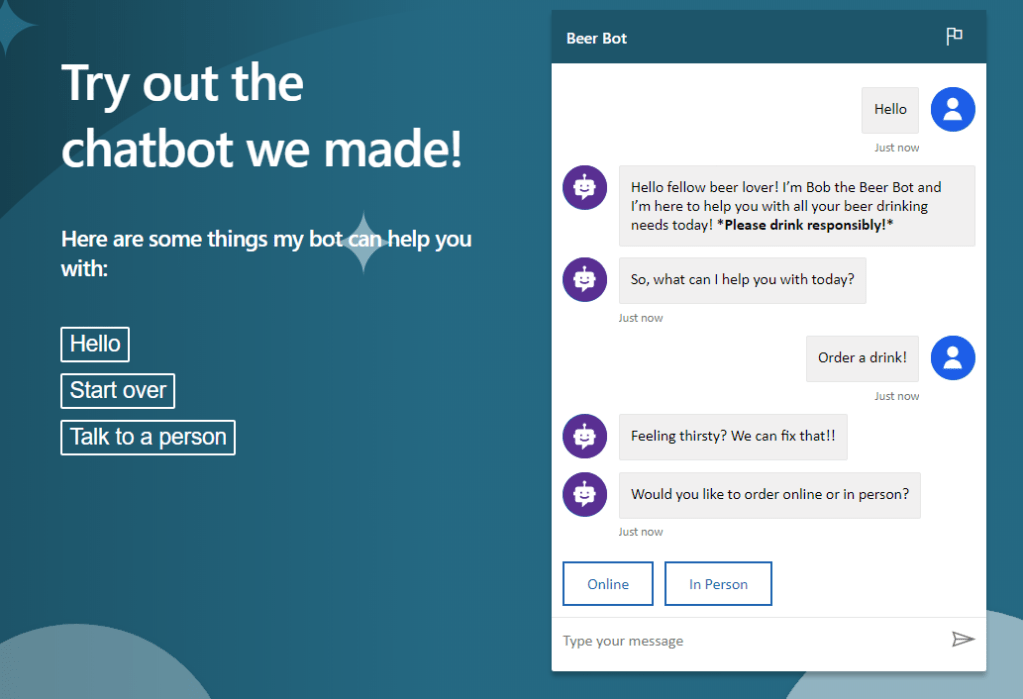This screenshot has width=1023, height=699.
Task: Click the bot avatar beside "Feeling thirsty?"
Action: [x=585, y=436]
